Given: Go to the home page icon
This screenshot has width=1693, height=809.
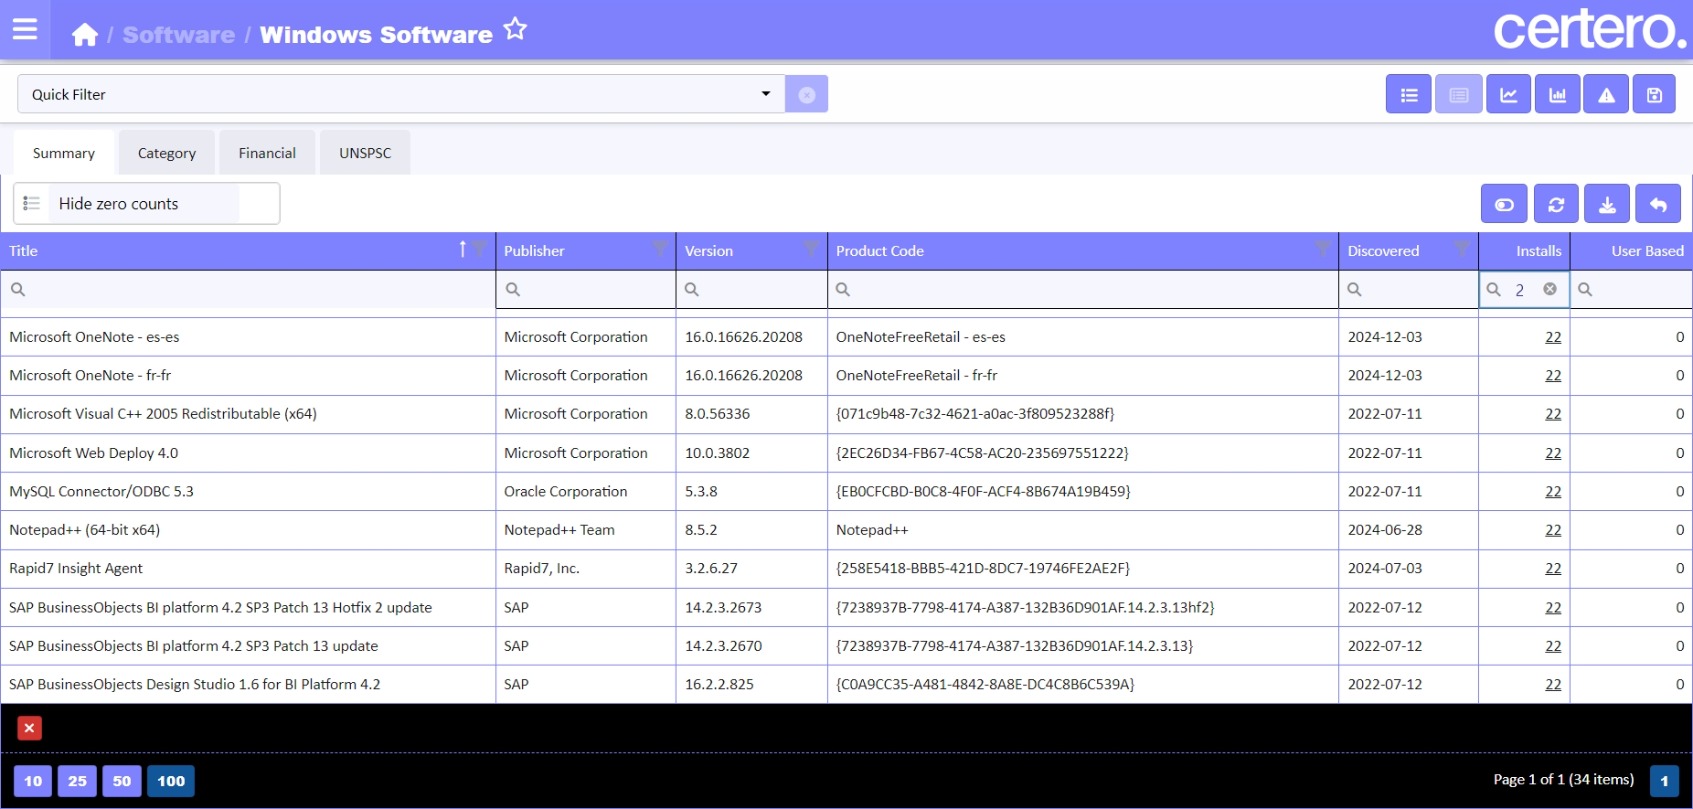Looking at the screenshot, I should (85, 35).
